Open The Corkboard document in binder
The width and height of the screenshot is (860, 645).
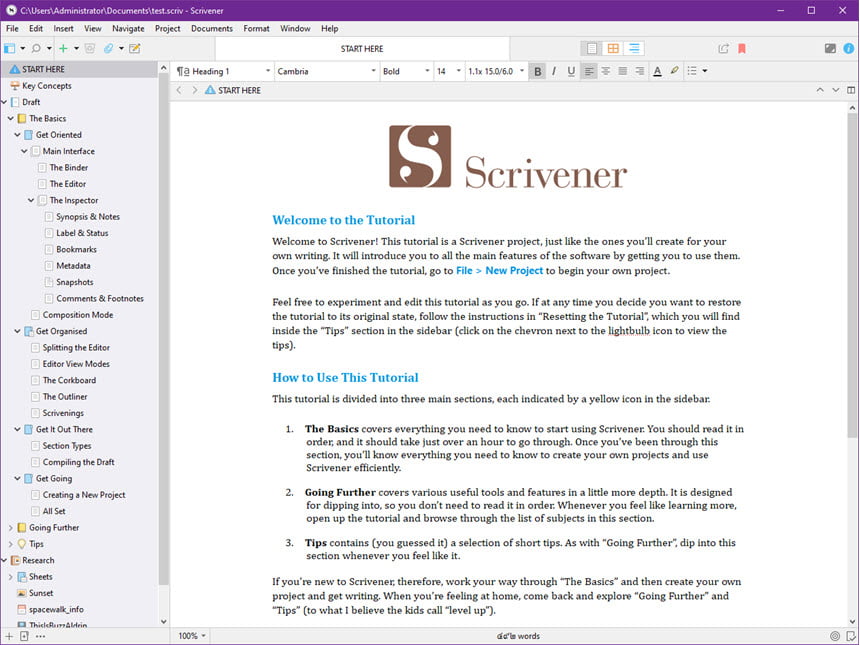(x=69, y=380)
